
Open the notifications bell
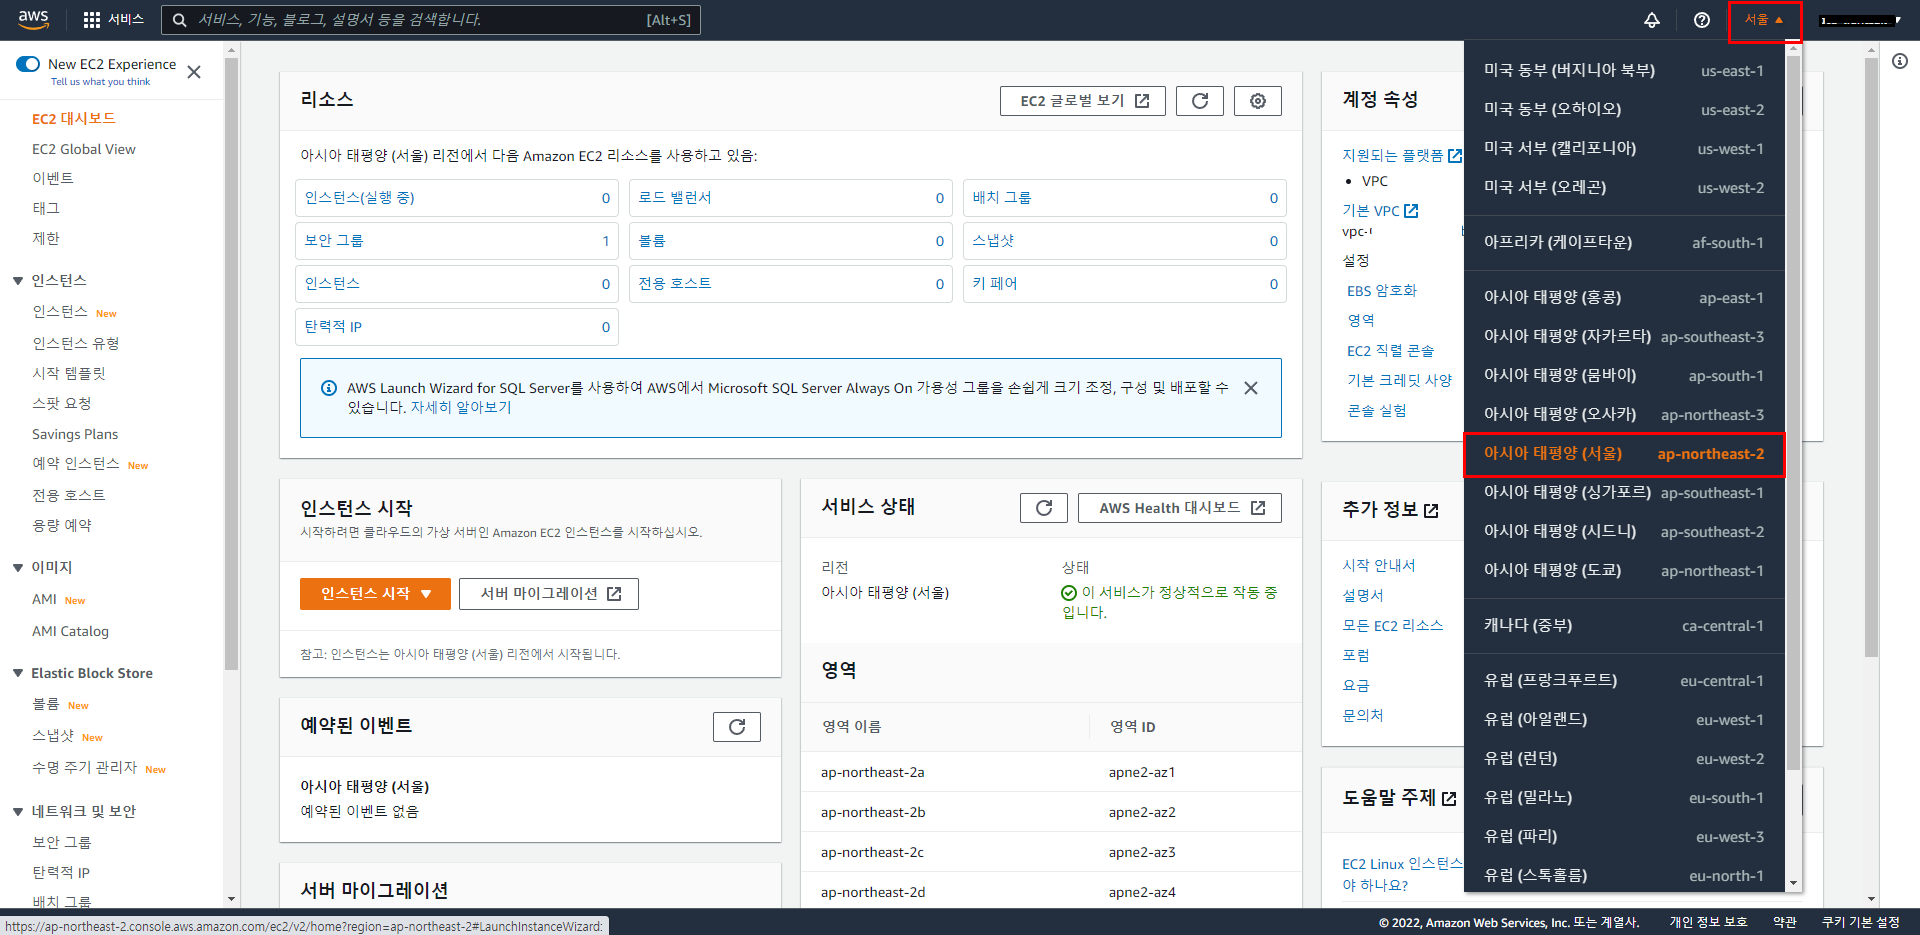point(1652,20)
